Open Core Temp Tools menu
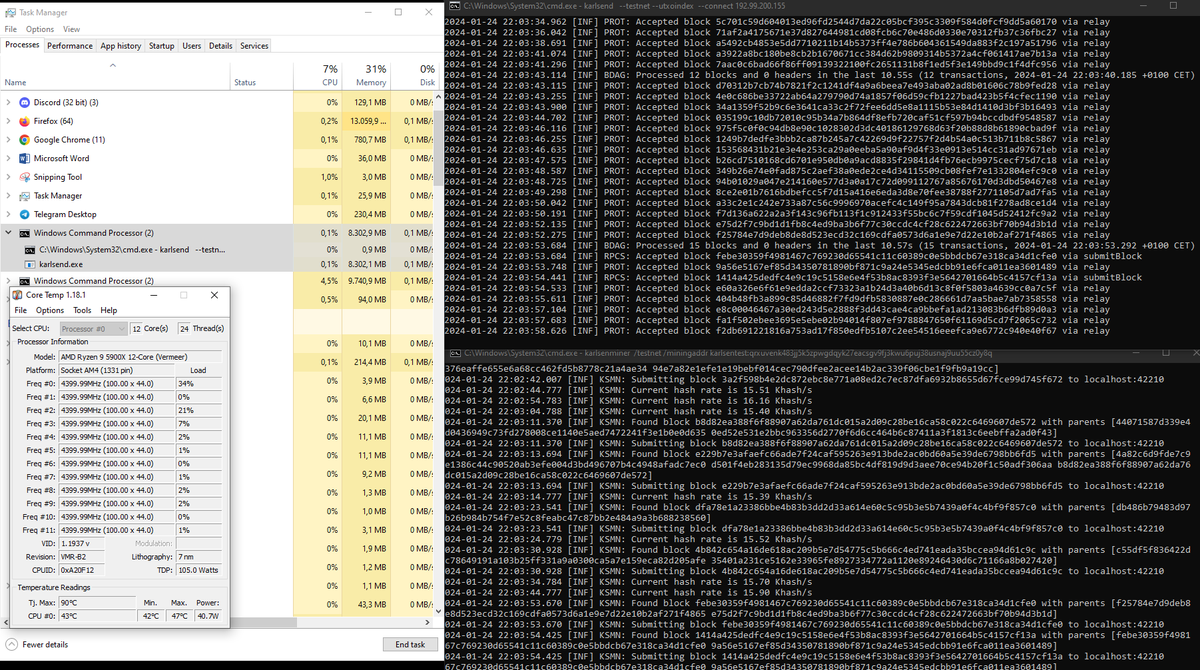Screen dimensions: 1200x670 pos(80,310)
